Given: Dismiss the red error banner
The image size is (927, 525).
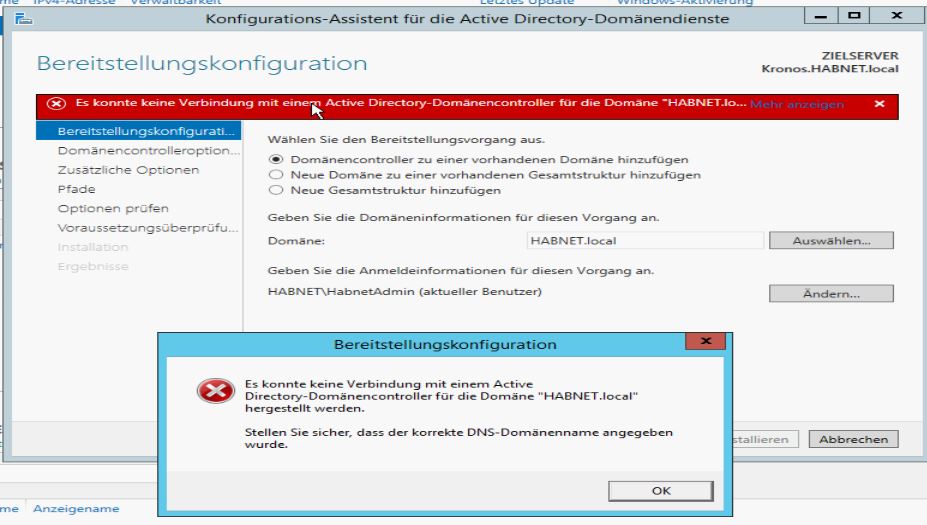Looking at the screenshot, I should click(880, 103).
